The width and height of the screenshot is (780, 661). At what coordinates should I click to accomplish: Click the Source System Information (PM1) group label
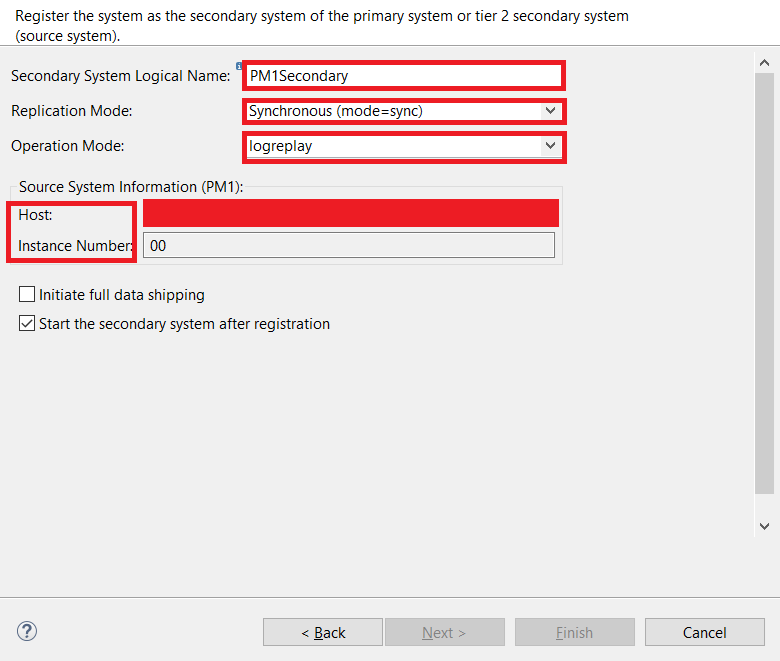click(x=131, y=187)
